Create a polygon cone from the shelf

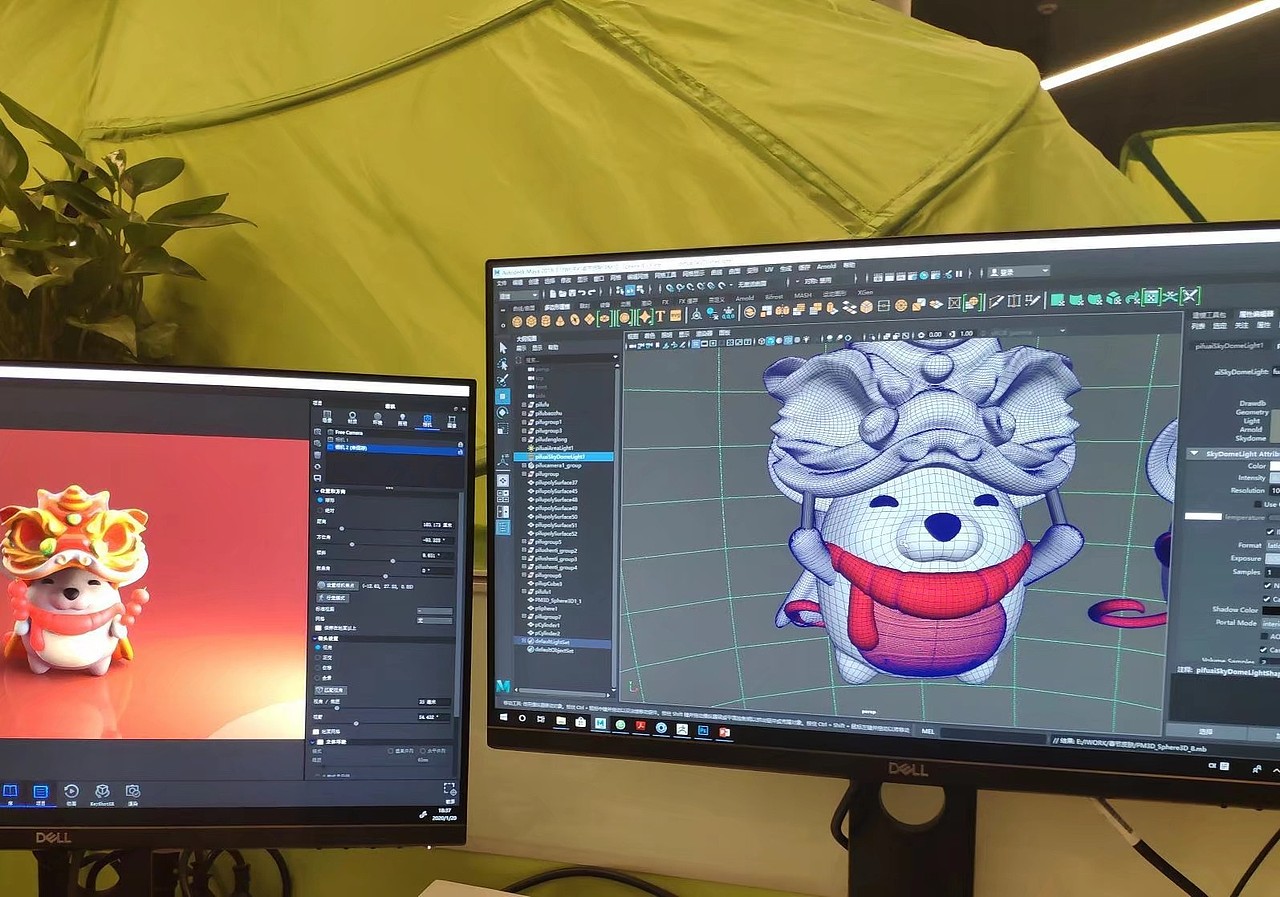pyautogui.click(x=560, y=321)
